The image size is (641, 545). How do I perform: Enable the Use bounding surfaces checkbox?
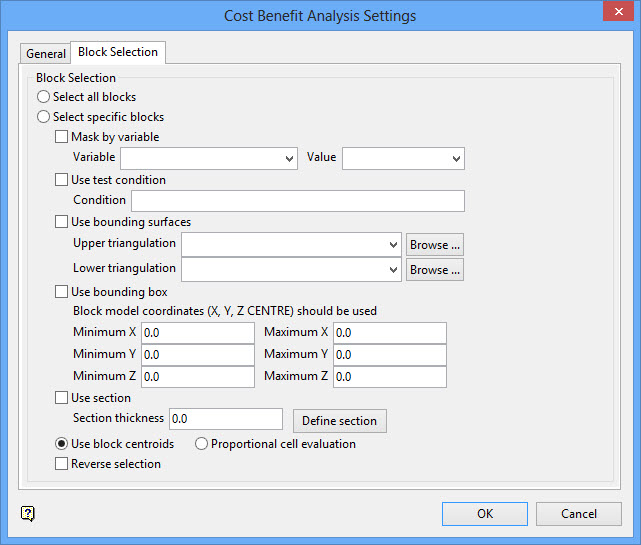[x=62, y=222]
